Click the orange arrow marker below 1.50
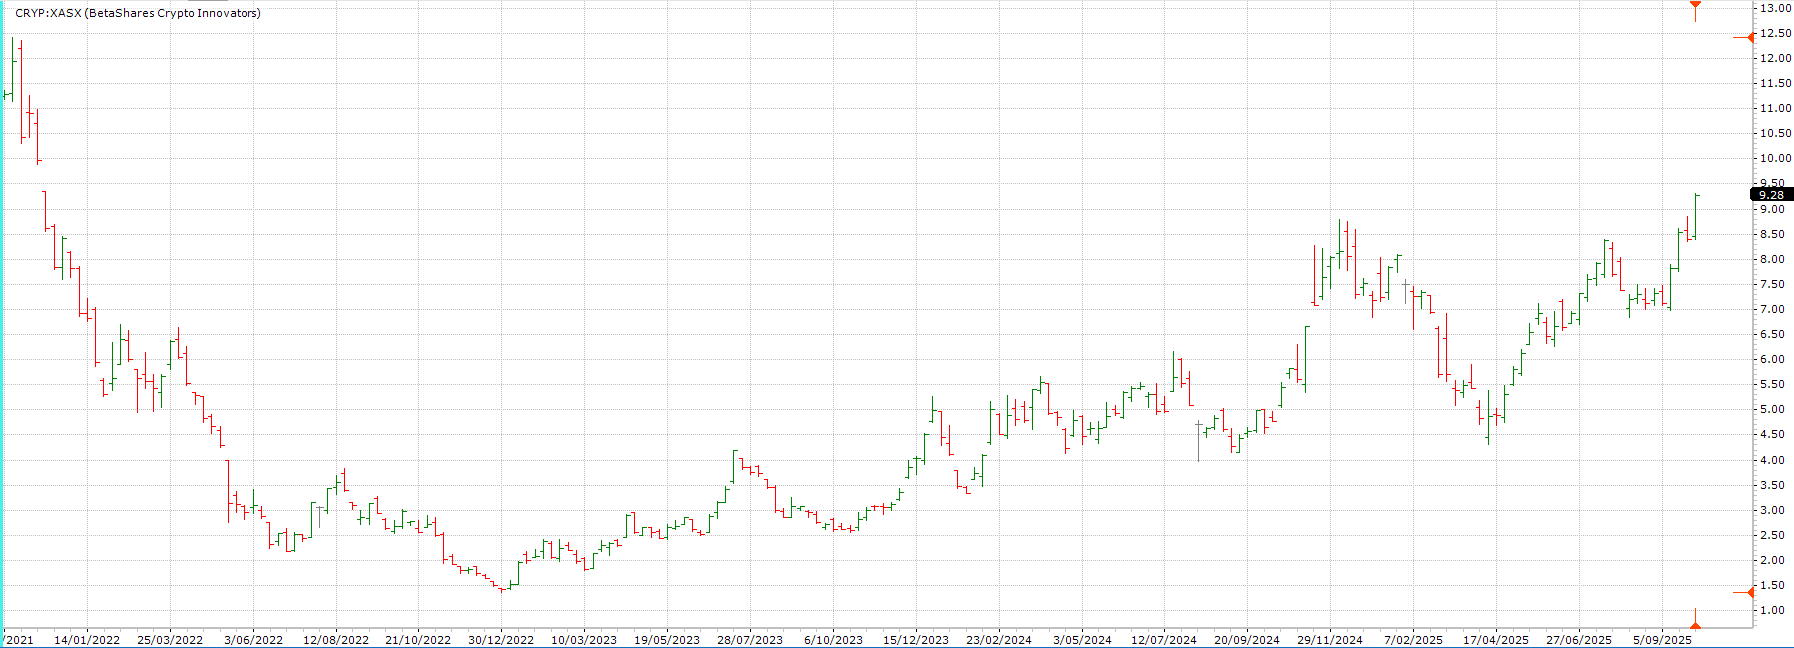The width and height of the screenshot is (1794, 648). coord(1749,593)
